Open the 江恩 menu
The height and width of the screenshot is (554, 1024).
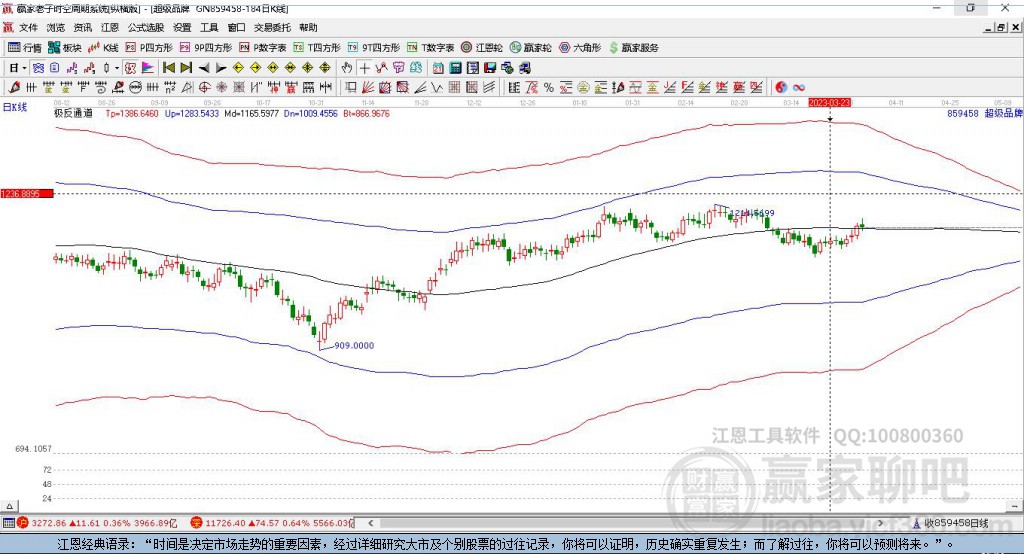coord(110,27)
